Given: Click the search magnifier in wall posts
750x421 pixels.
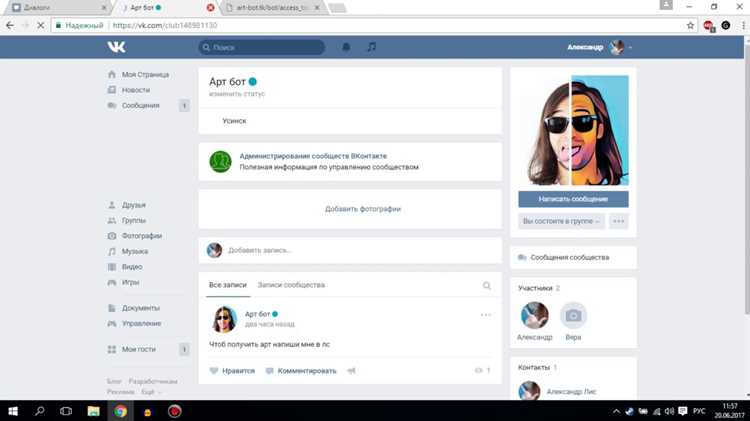Looking at the screenshot, I should point(486,286).
